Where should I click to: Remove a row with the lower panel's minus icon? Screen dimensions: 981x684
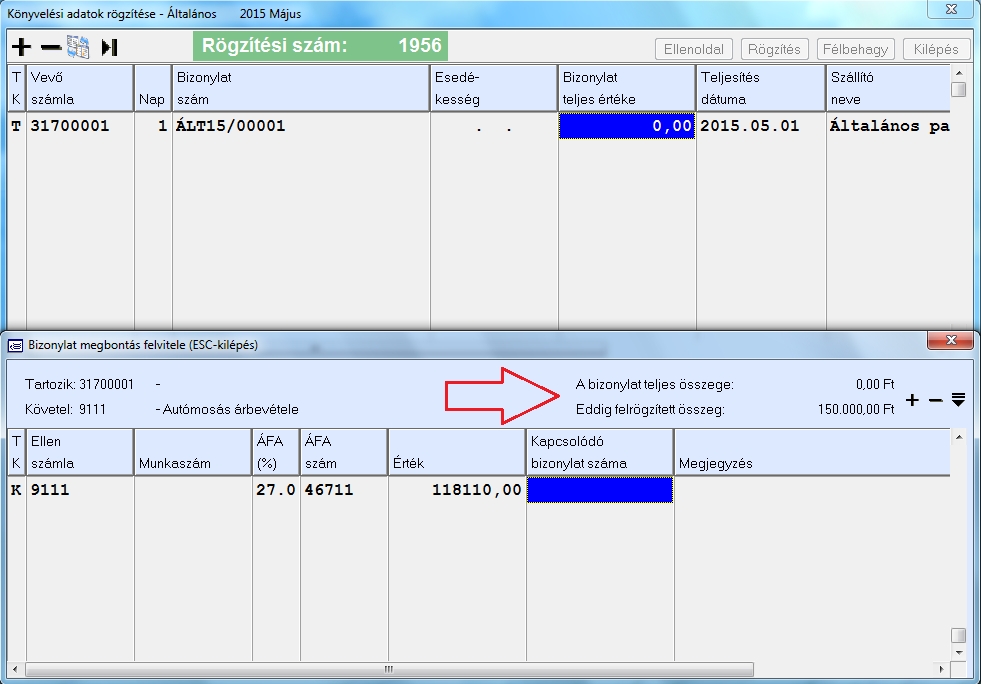point(935,400)
